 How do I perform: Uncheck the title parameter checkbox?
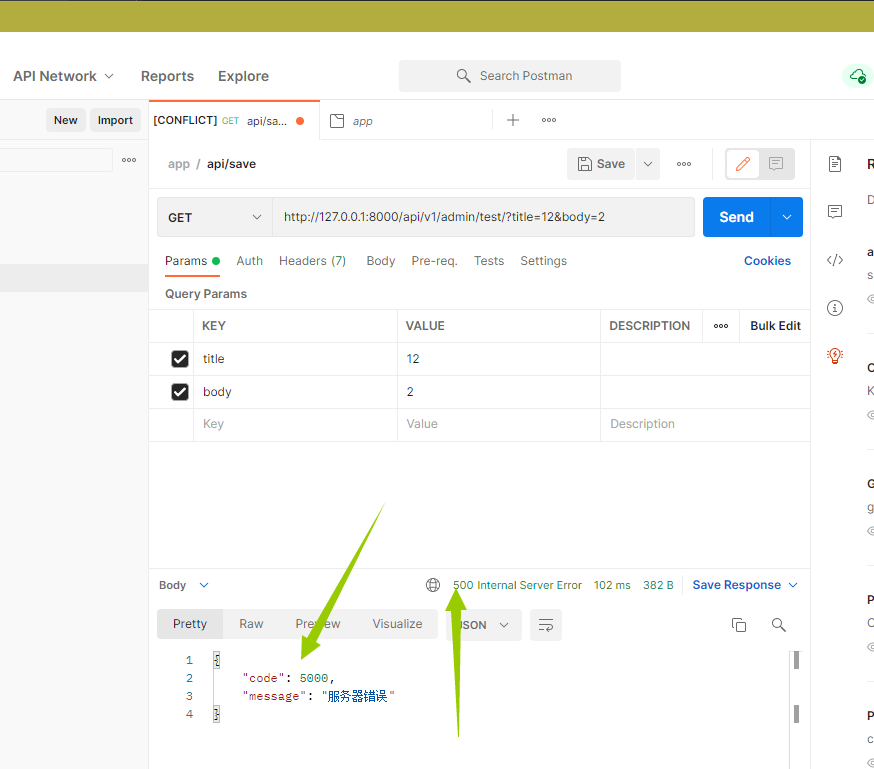[180, 359]
